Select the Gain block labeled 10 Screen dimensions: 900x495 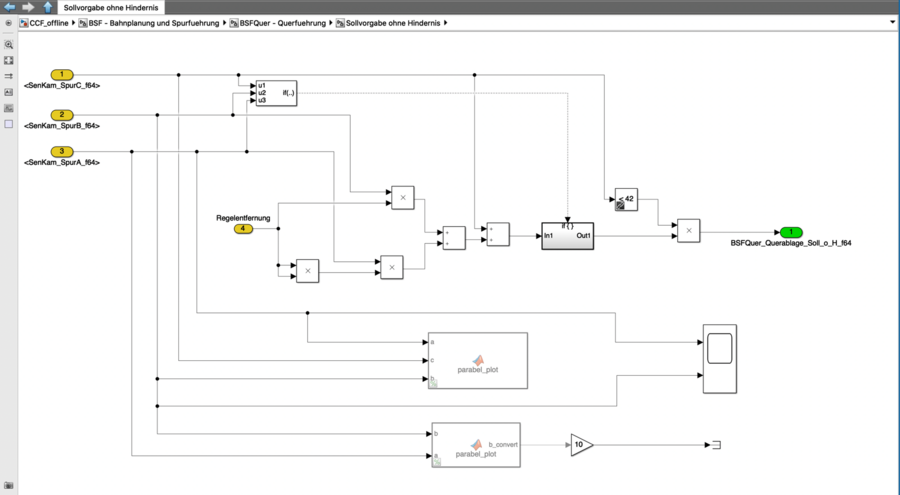coord(581,445)
